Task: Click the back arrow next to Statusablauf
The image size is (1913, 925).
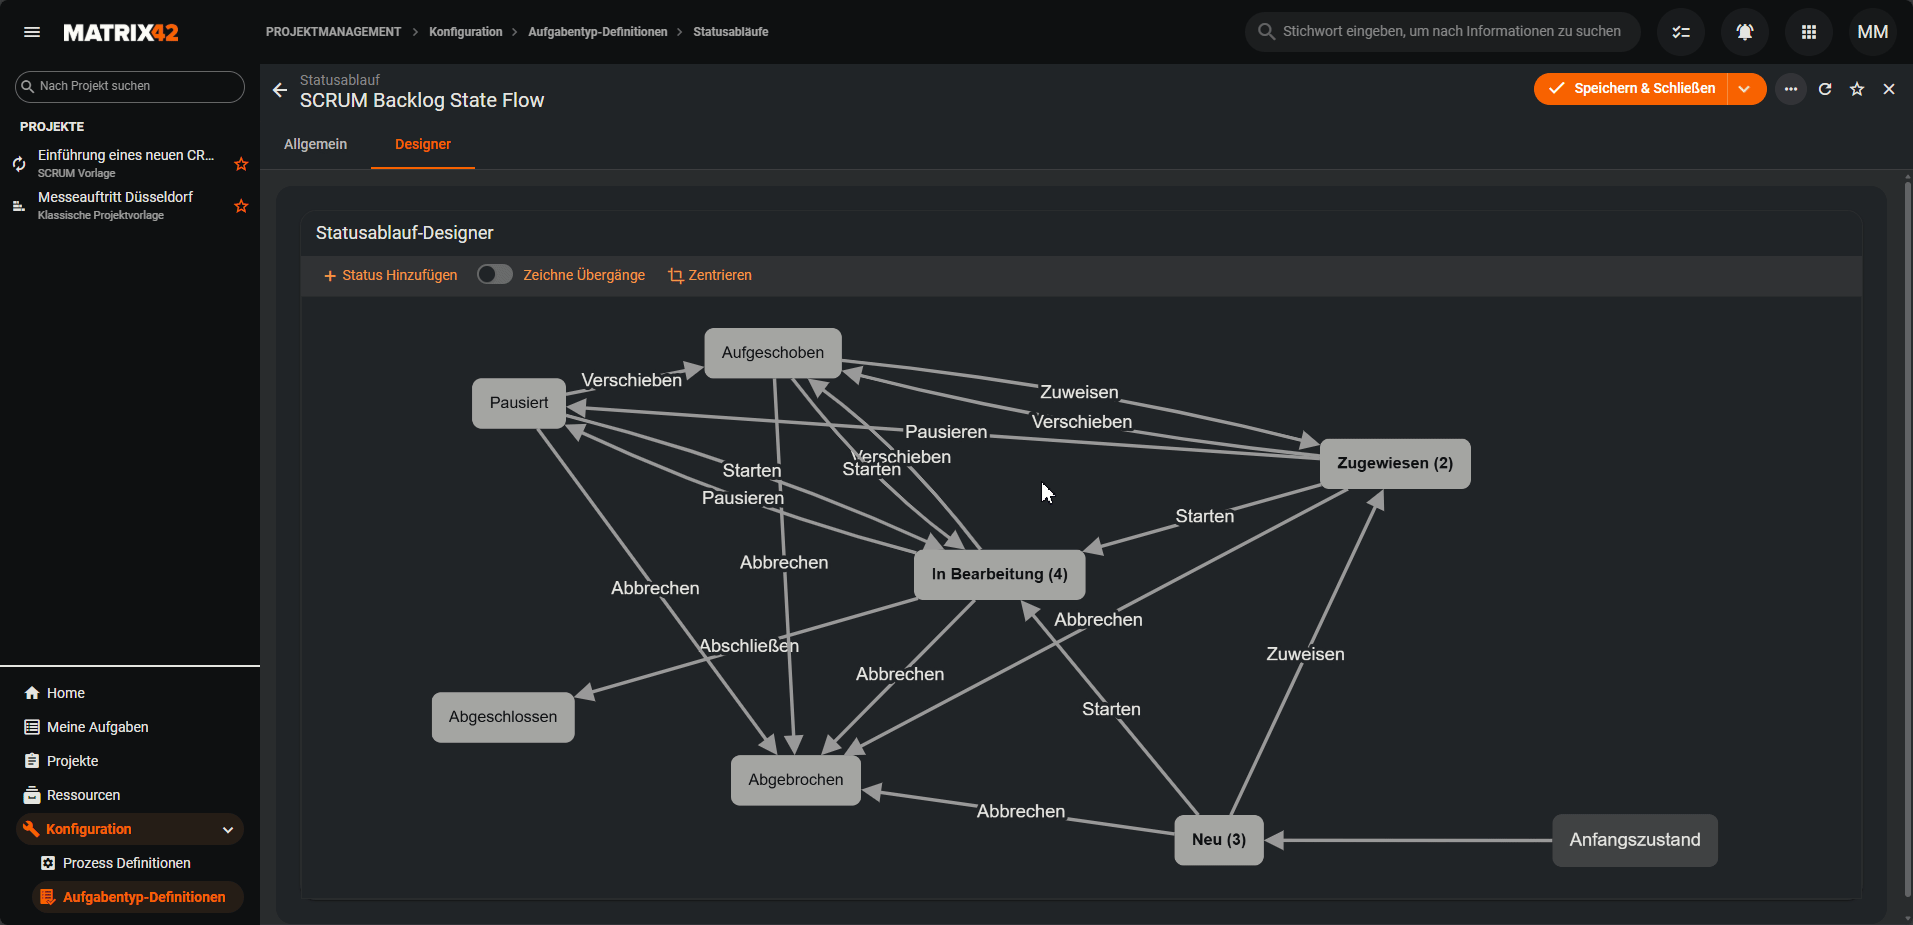Action: (280, 90)
